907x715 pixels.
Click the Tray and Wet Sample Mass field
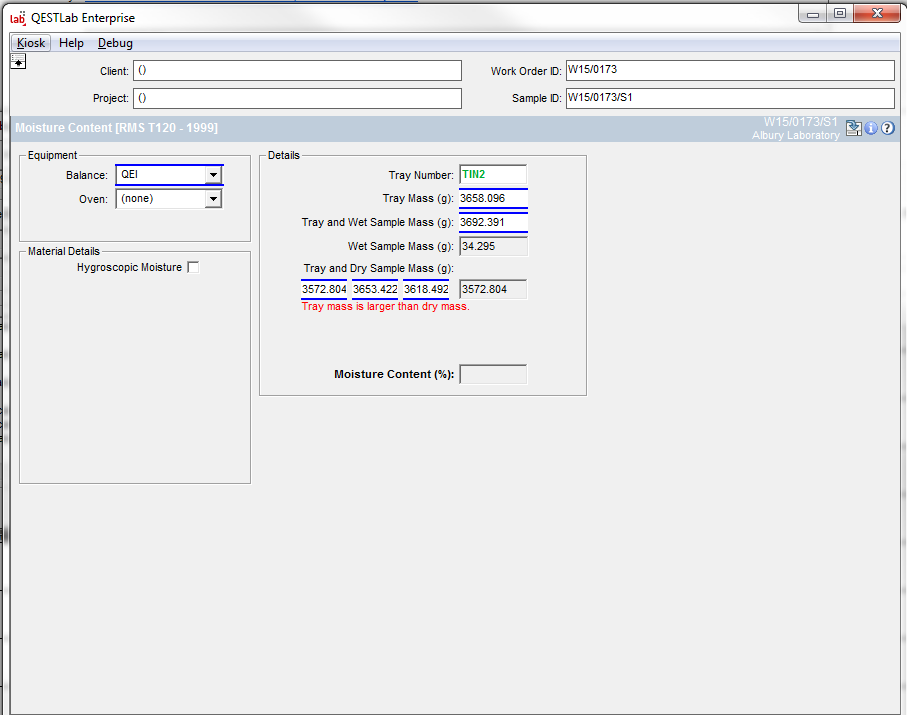tap(492, 222)
